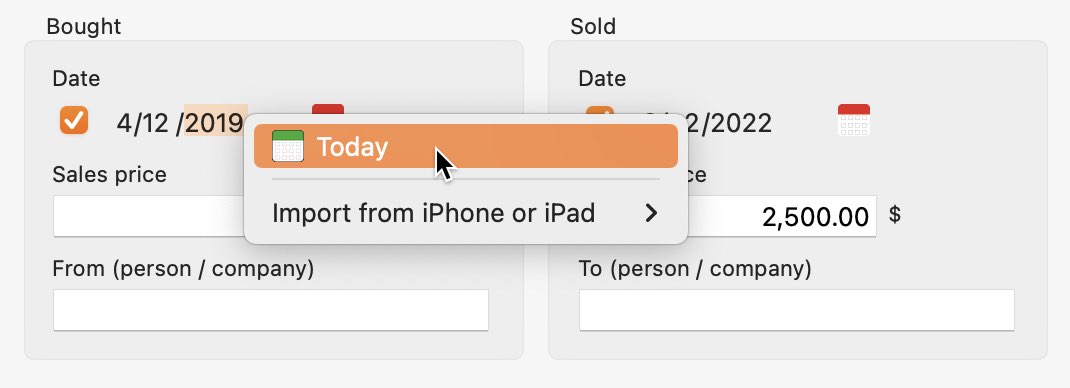Select the day 12 in the Bought date
Screen dimensions: 1070x388
(154, 123)
